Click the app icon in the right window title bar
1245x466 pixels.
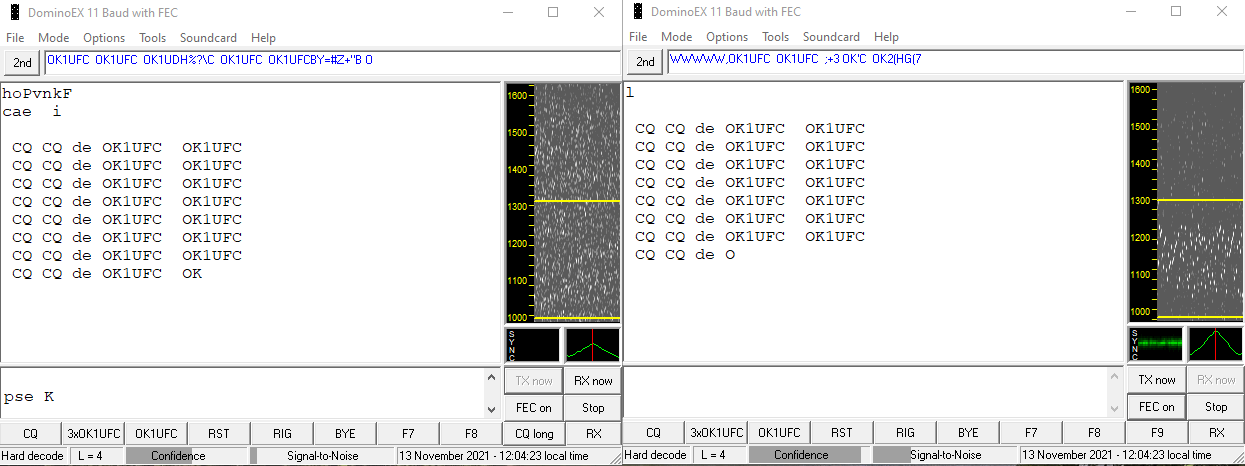click(x=636, y=12)
